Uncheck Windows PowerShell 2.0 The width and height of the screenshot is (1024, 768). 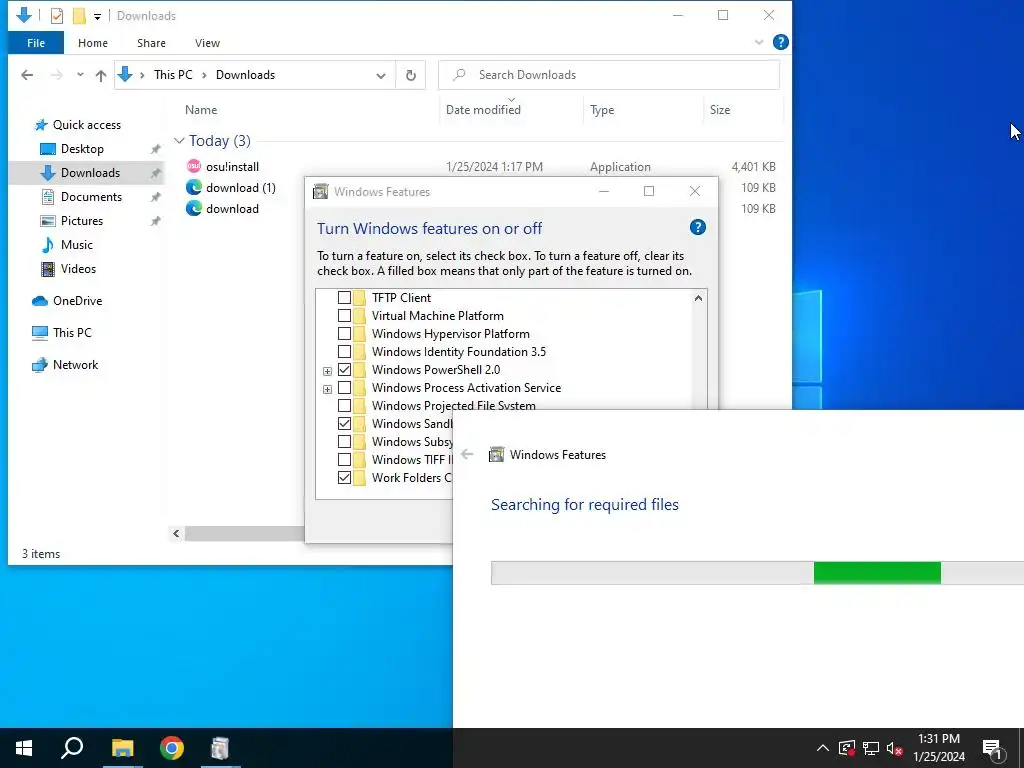tap(344, 370)
